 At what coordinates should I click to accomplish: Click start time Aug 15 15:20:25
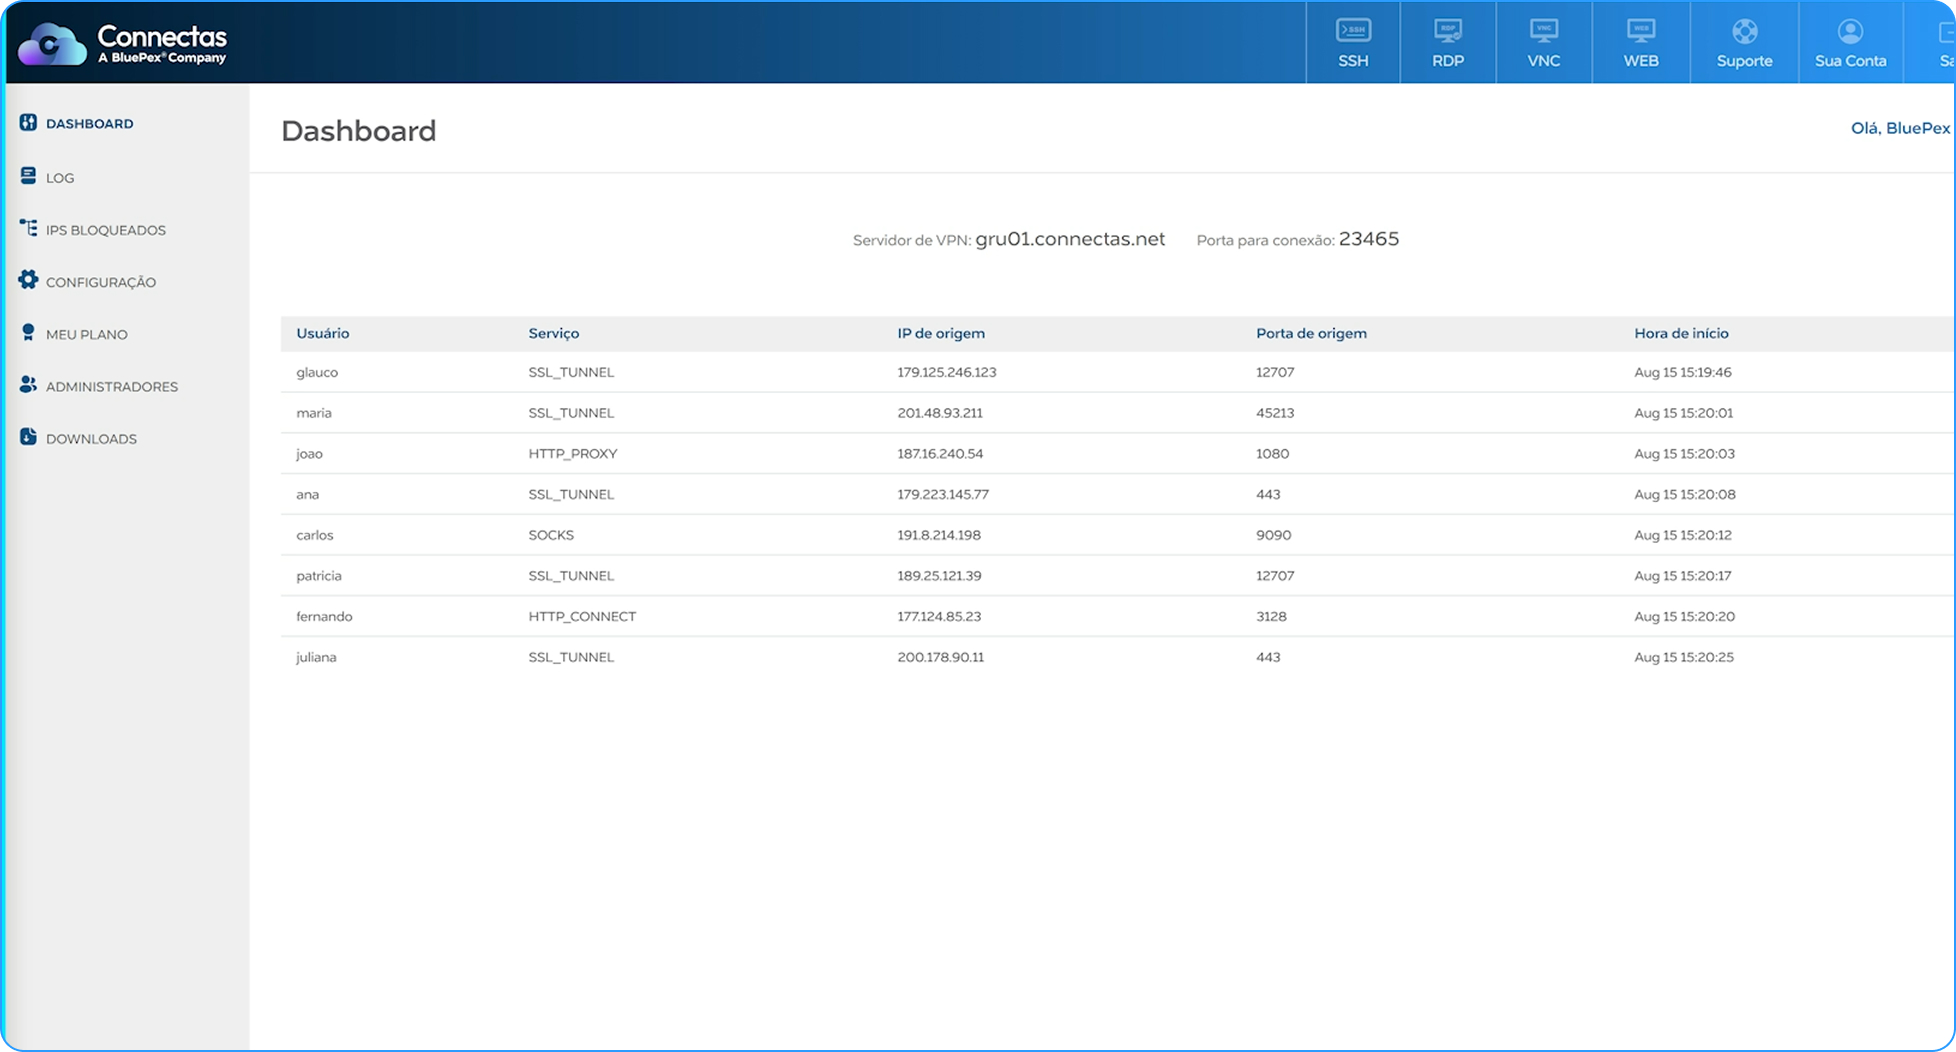click(1683, 657)
